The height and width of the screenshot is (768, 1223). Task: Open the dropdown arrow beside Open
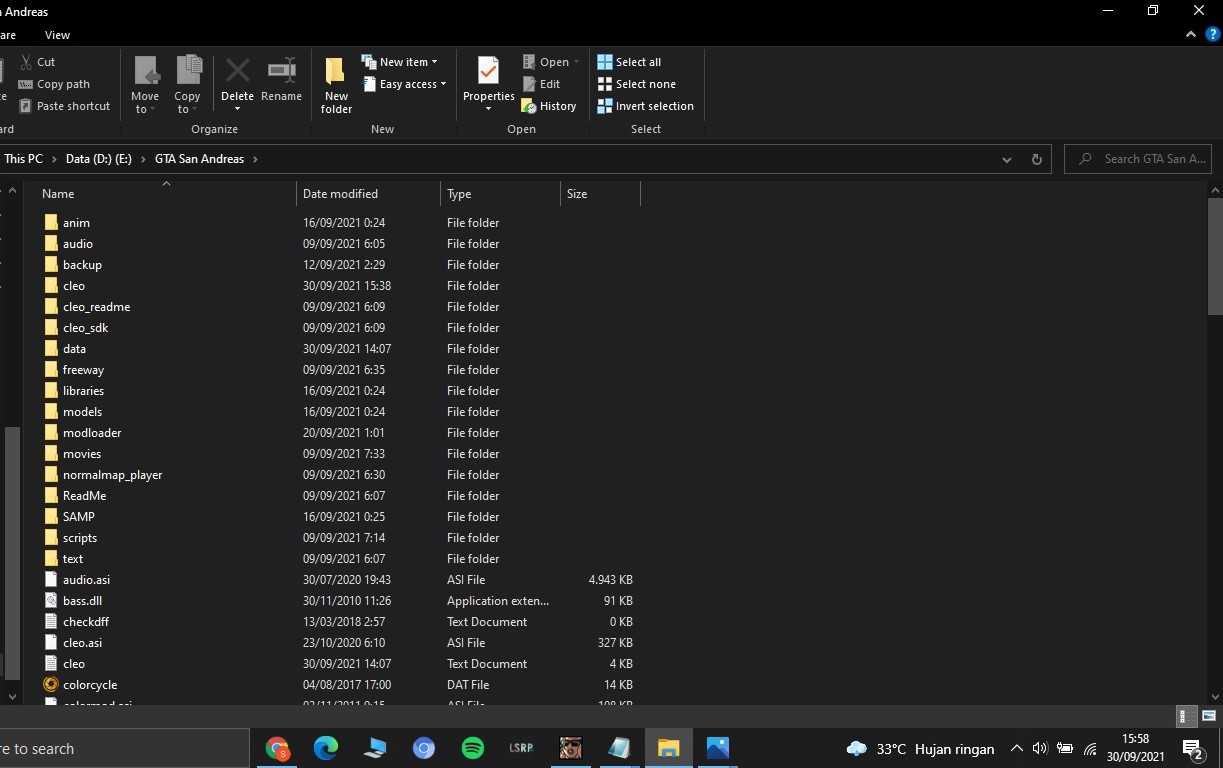pos(576,62)
